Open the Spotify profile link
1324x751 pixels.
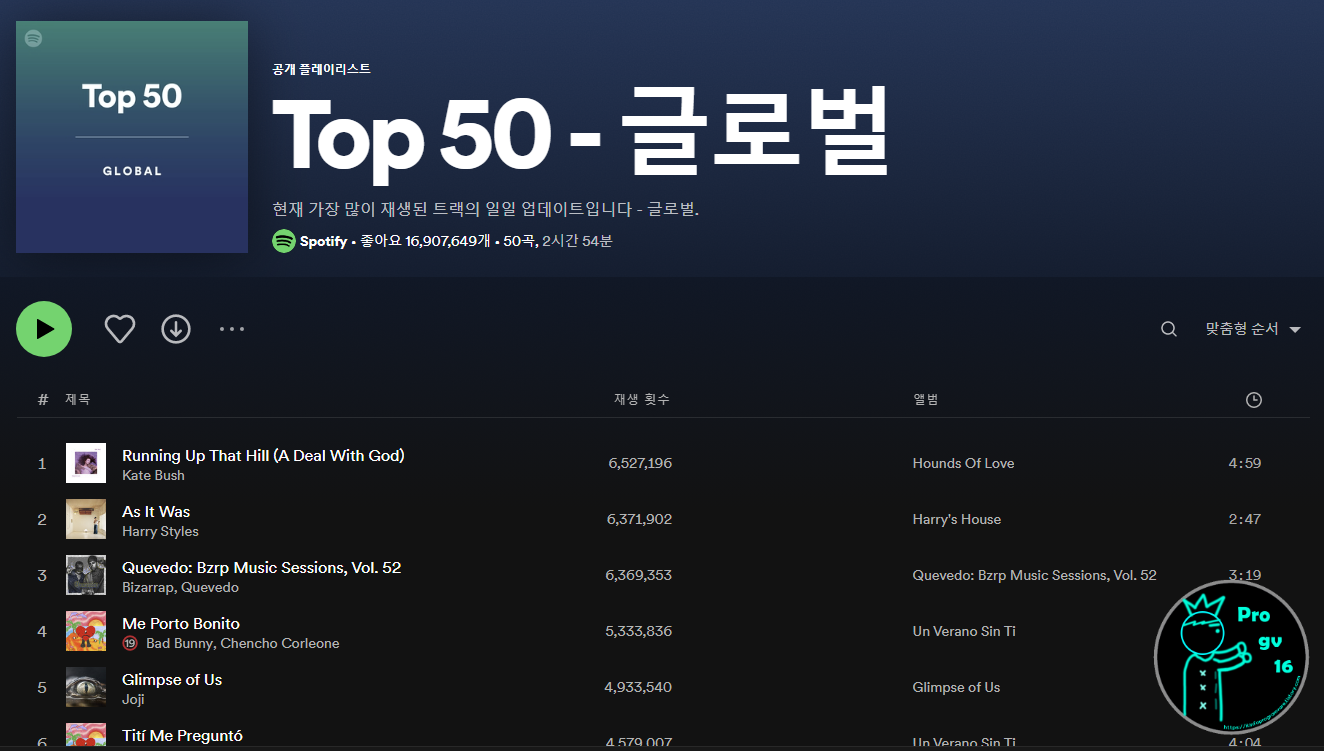323,241
